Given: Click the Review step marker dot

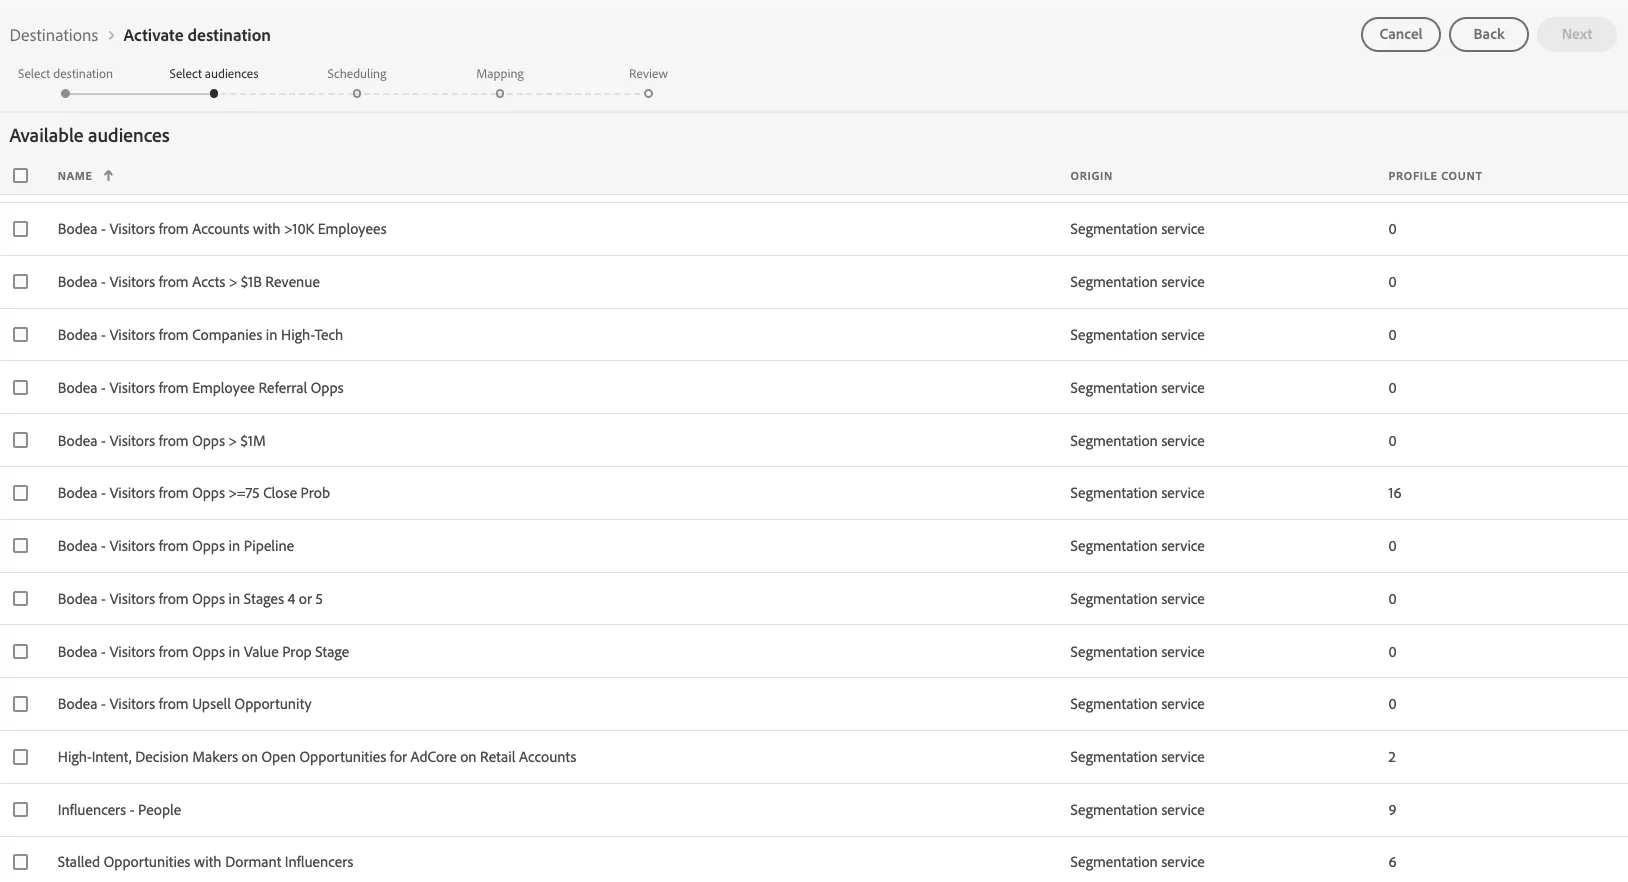Looking at the screenshot, I should tap(648, 94).
